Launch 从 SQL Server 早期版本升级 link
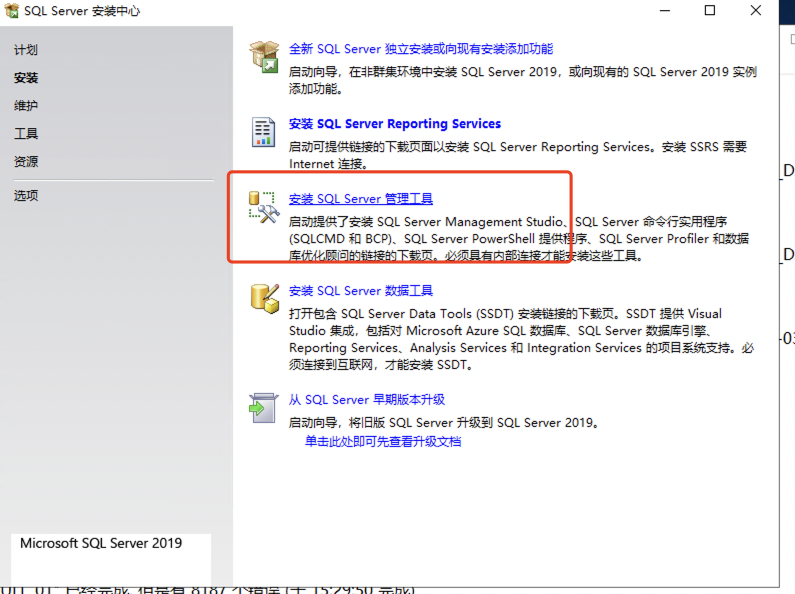This screenshot has height=594, width=795. (366, 400)
